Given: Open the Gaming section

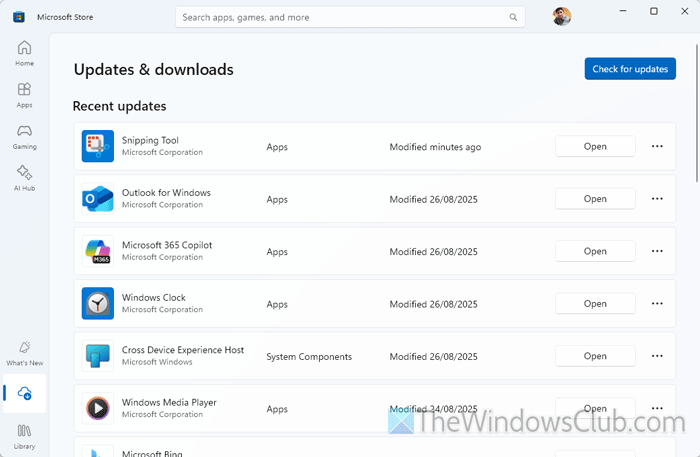Looking at the screenshot, I should (24, 136).
